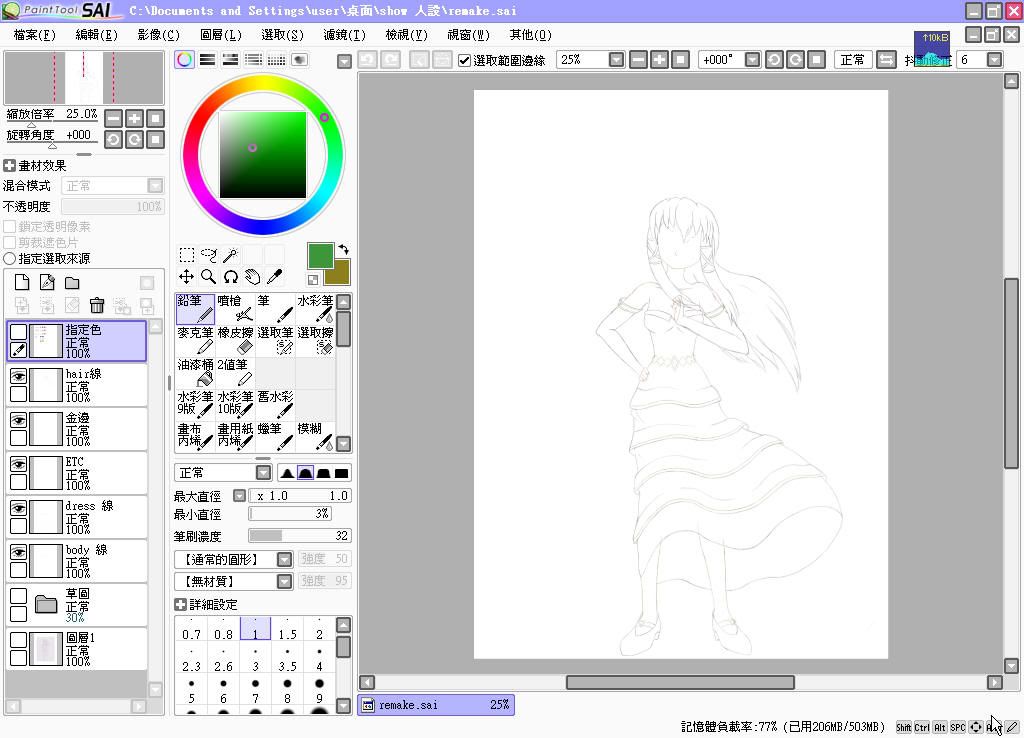The image size is (1024, 738).
Task: Expand the 詳細設定 section
Action: 180,605
